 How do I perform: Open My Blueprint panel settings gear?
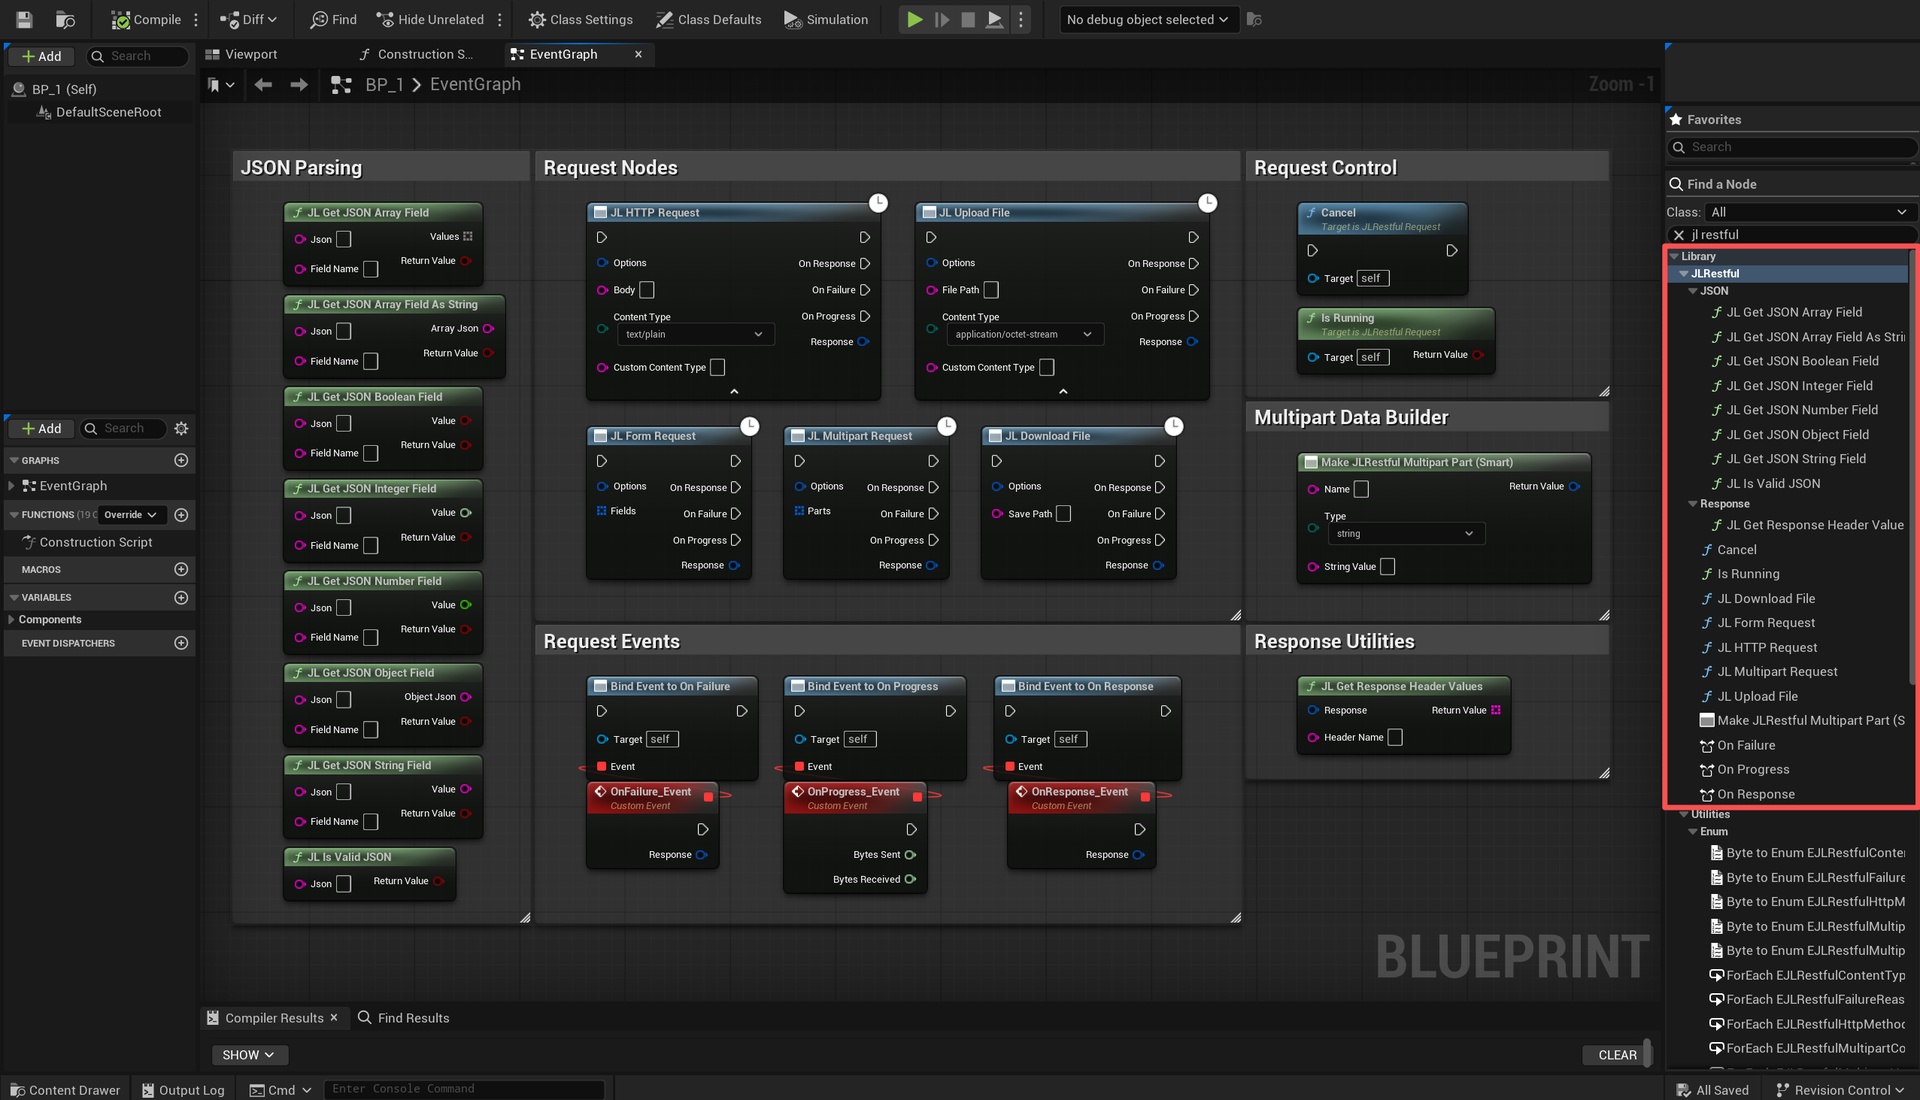tap(181, 428)
